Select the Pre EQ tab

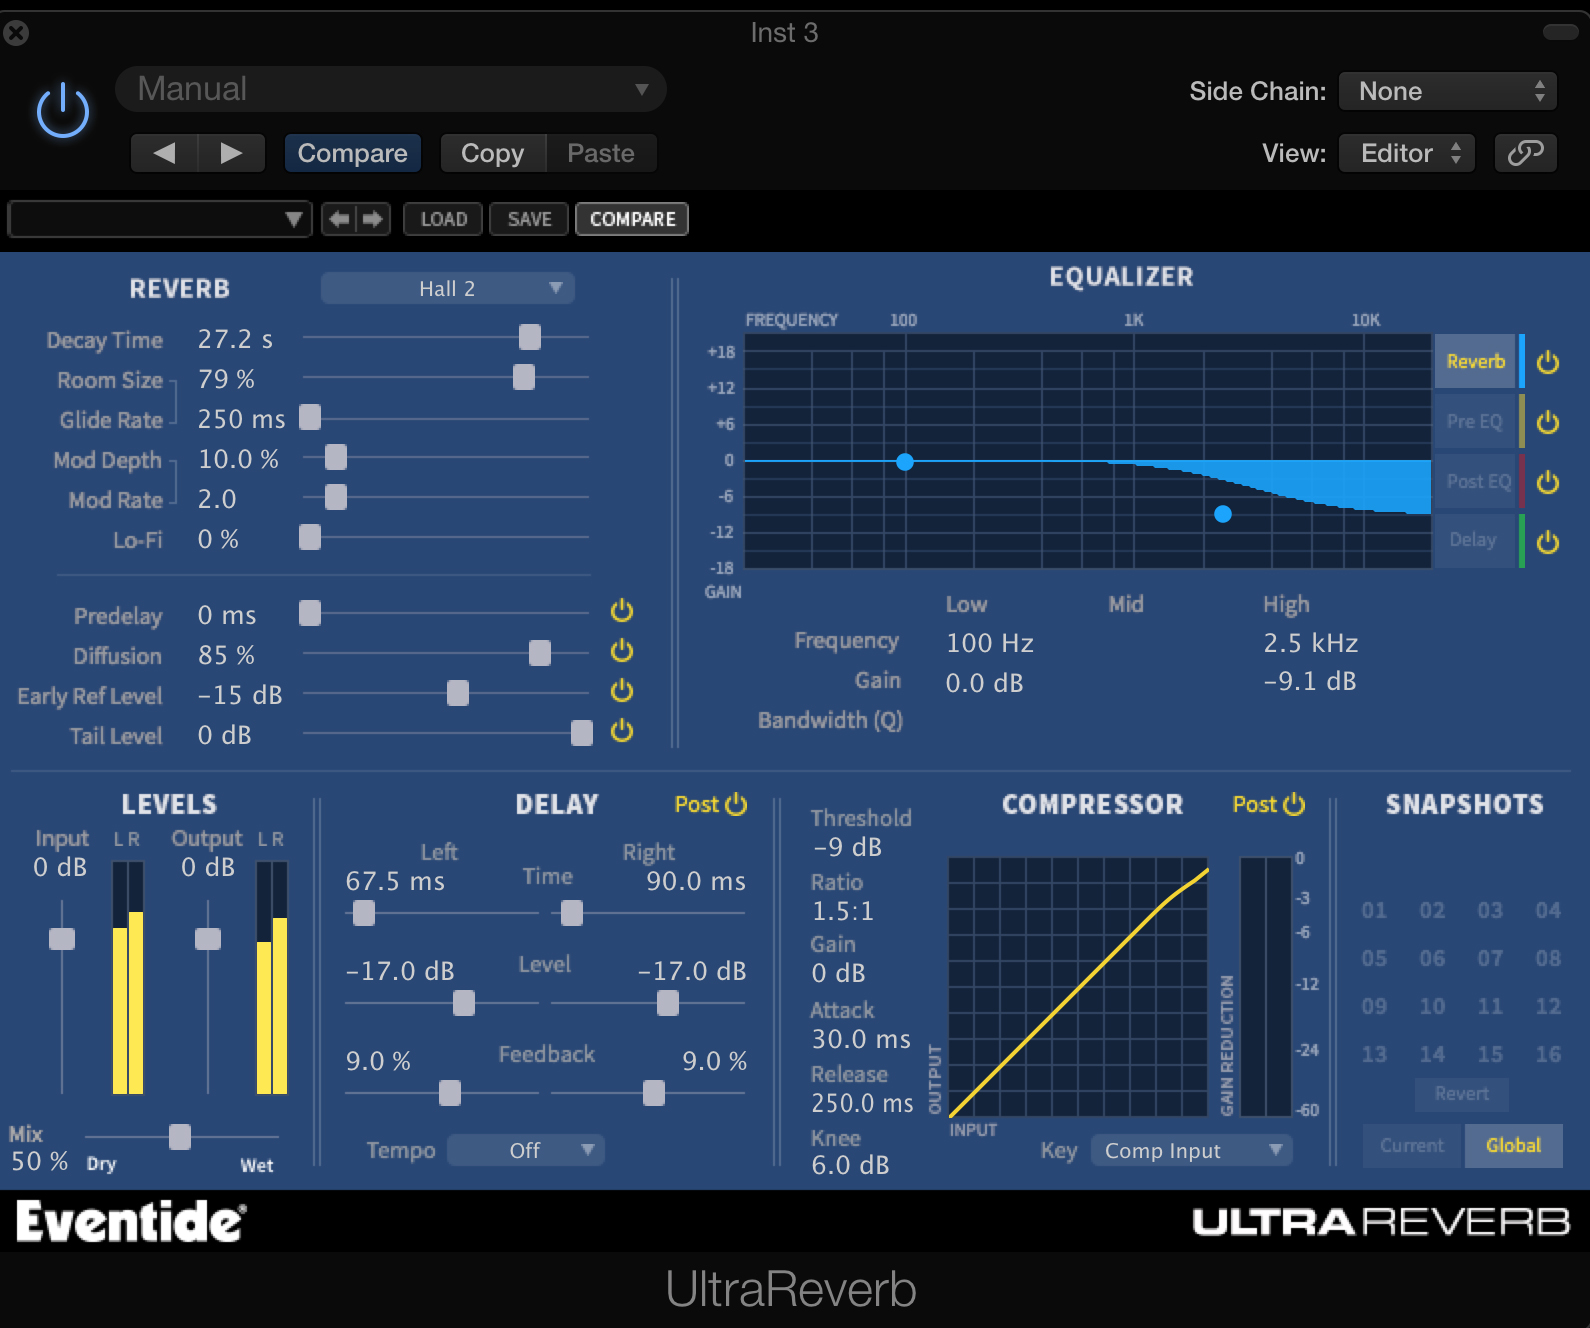(x=1476, y=421)
